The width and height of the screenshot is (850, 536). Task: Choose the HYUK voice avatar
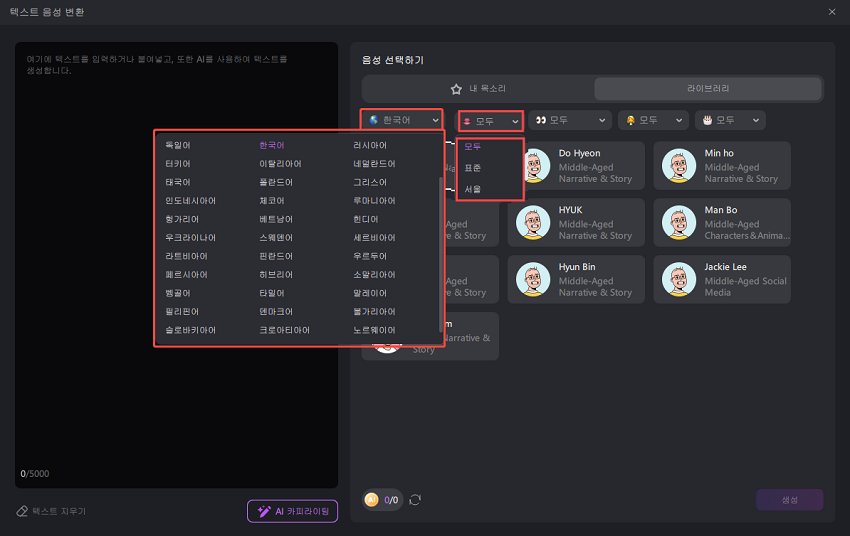[x=533, y=222]
